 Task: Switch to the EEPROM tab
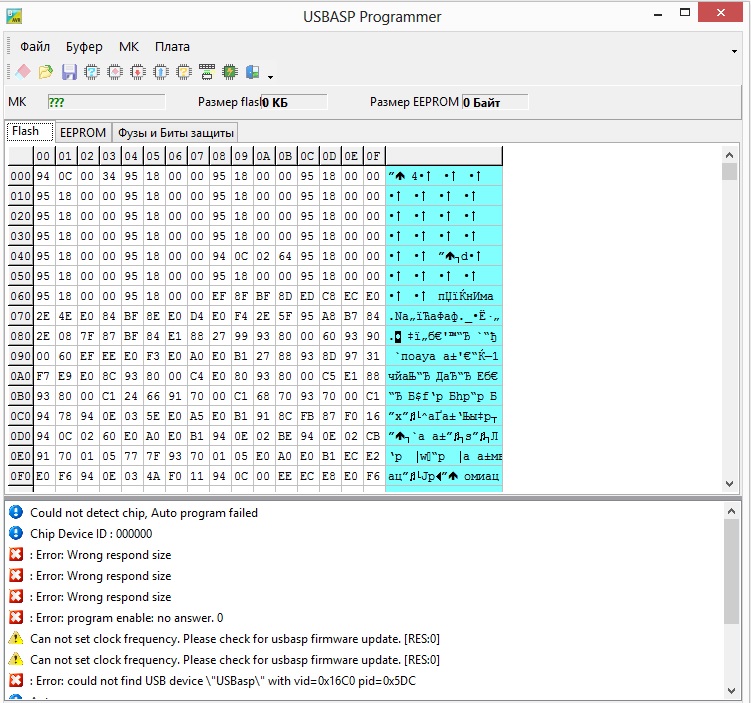pyautogui.click(x=83, y=133)
